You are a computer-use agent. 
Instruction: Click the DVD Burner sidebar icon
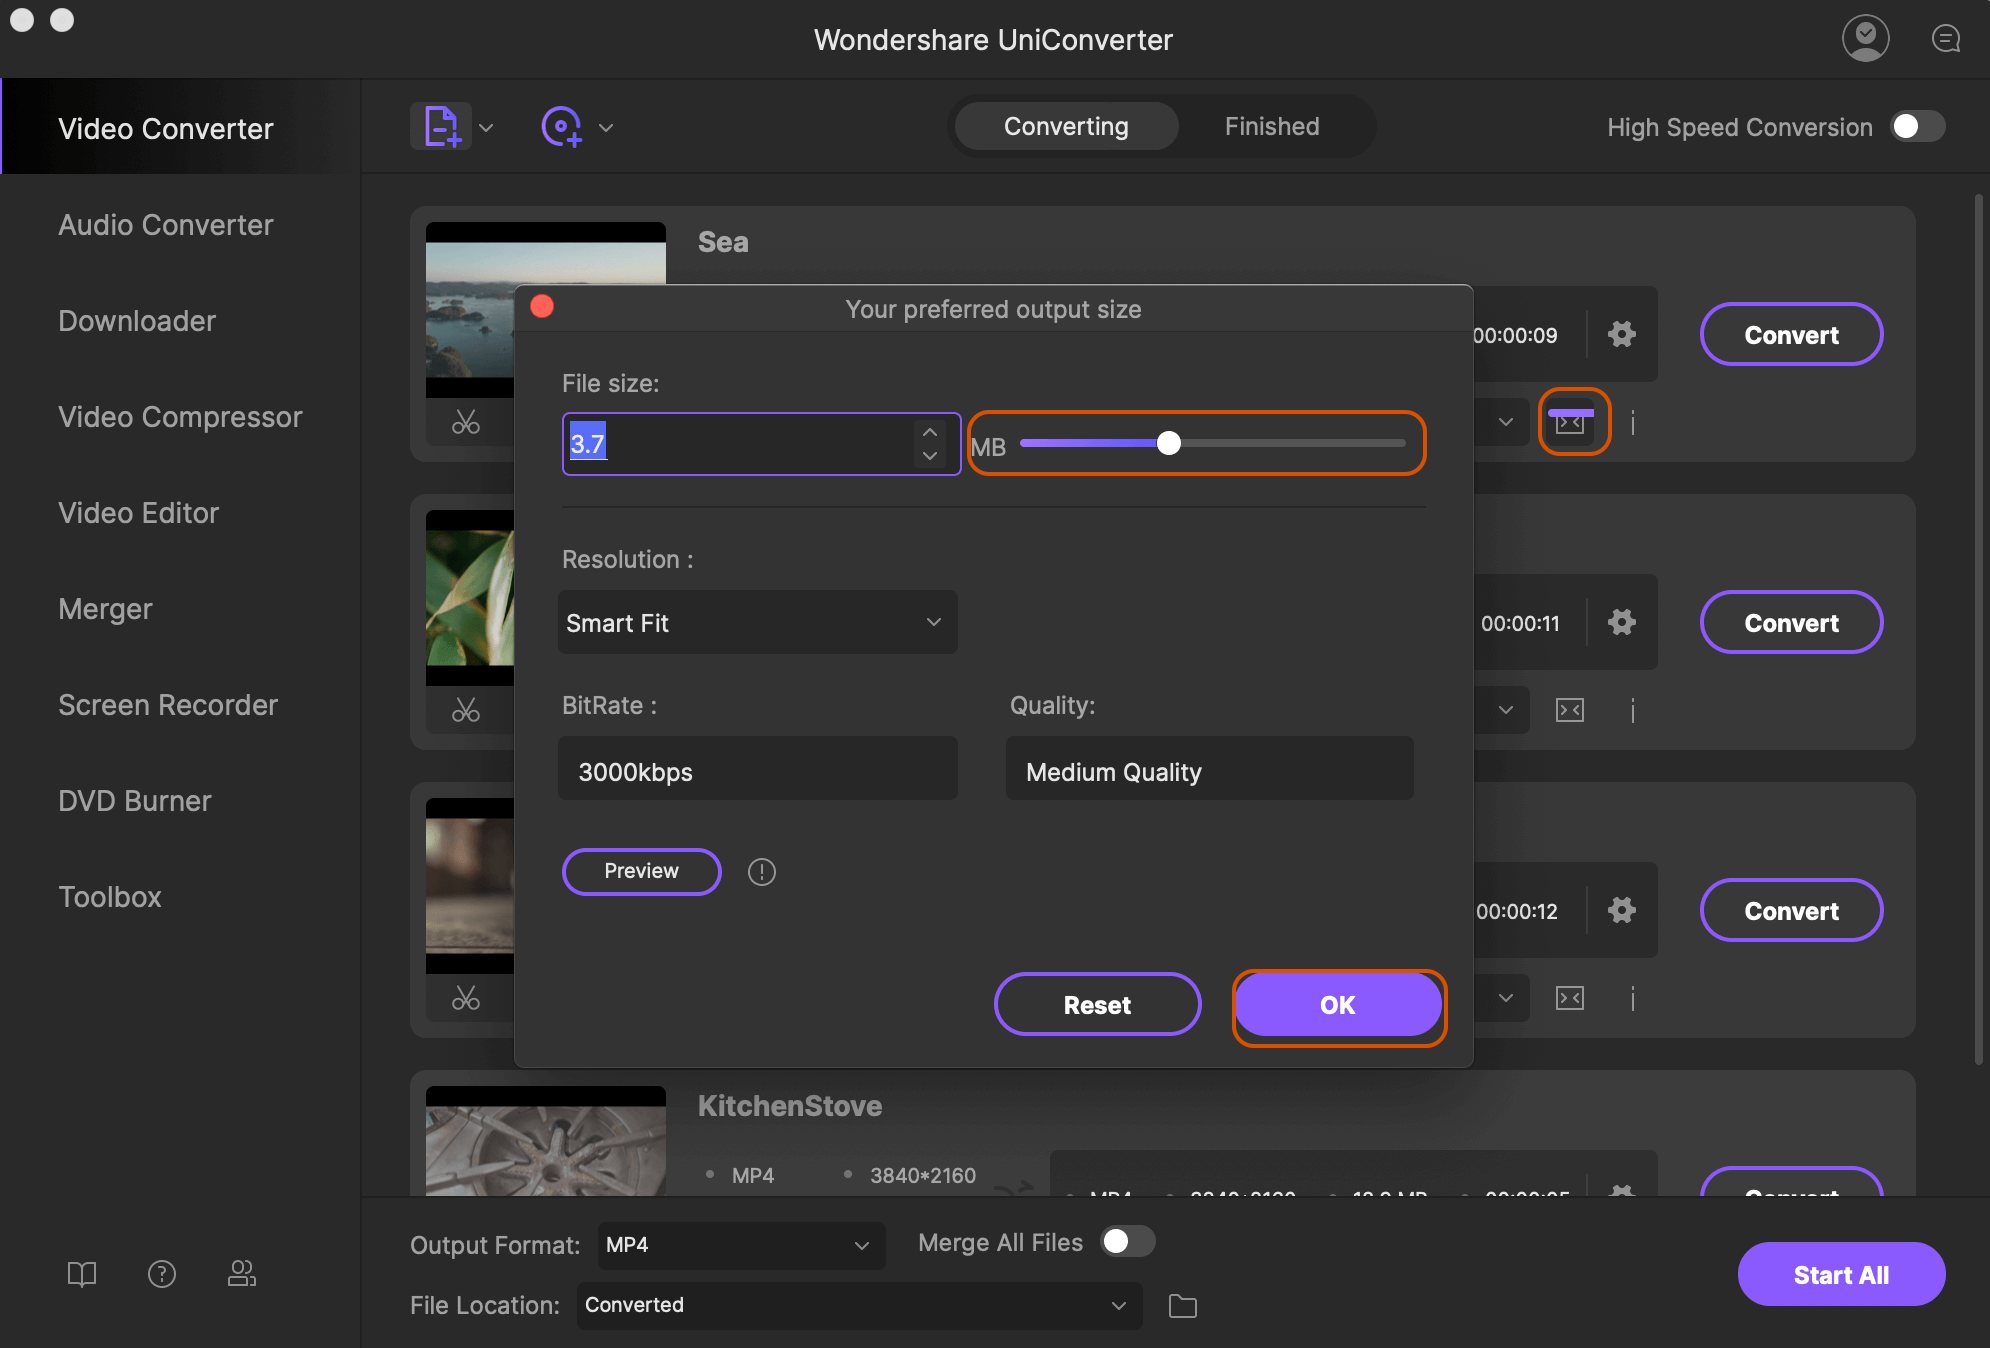coord(131,799)
